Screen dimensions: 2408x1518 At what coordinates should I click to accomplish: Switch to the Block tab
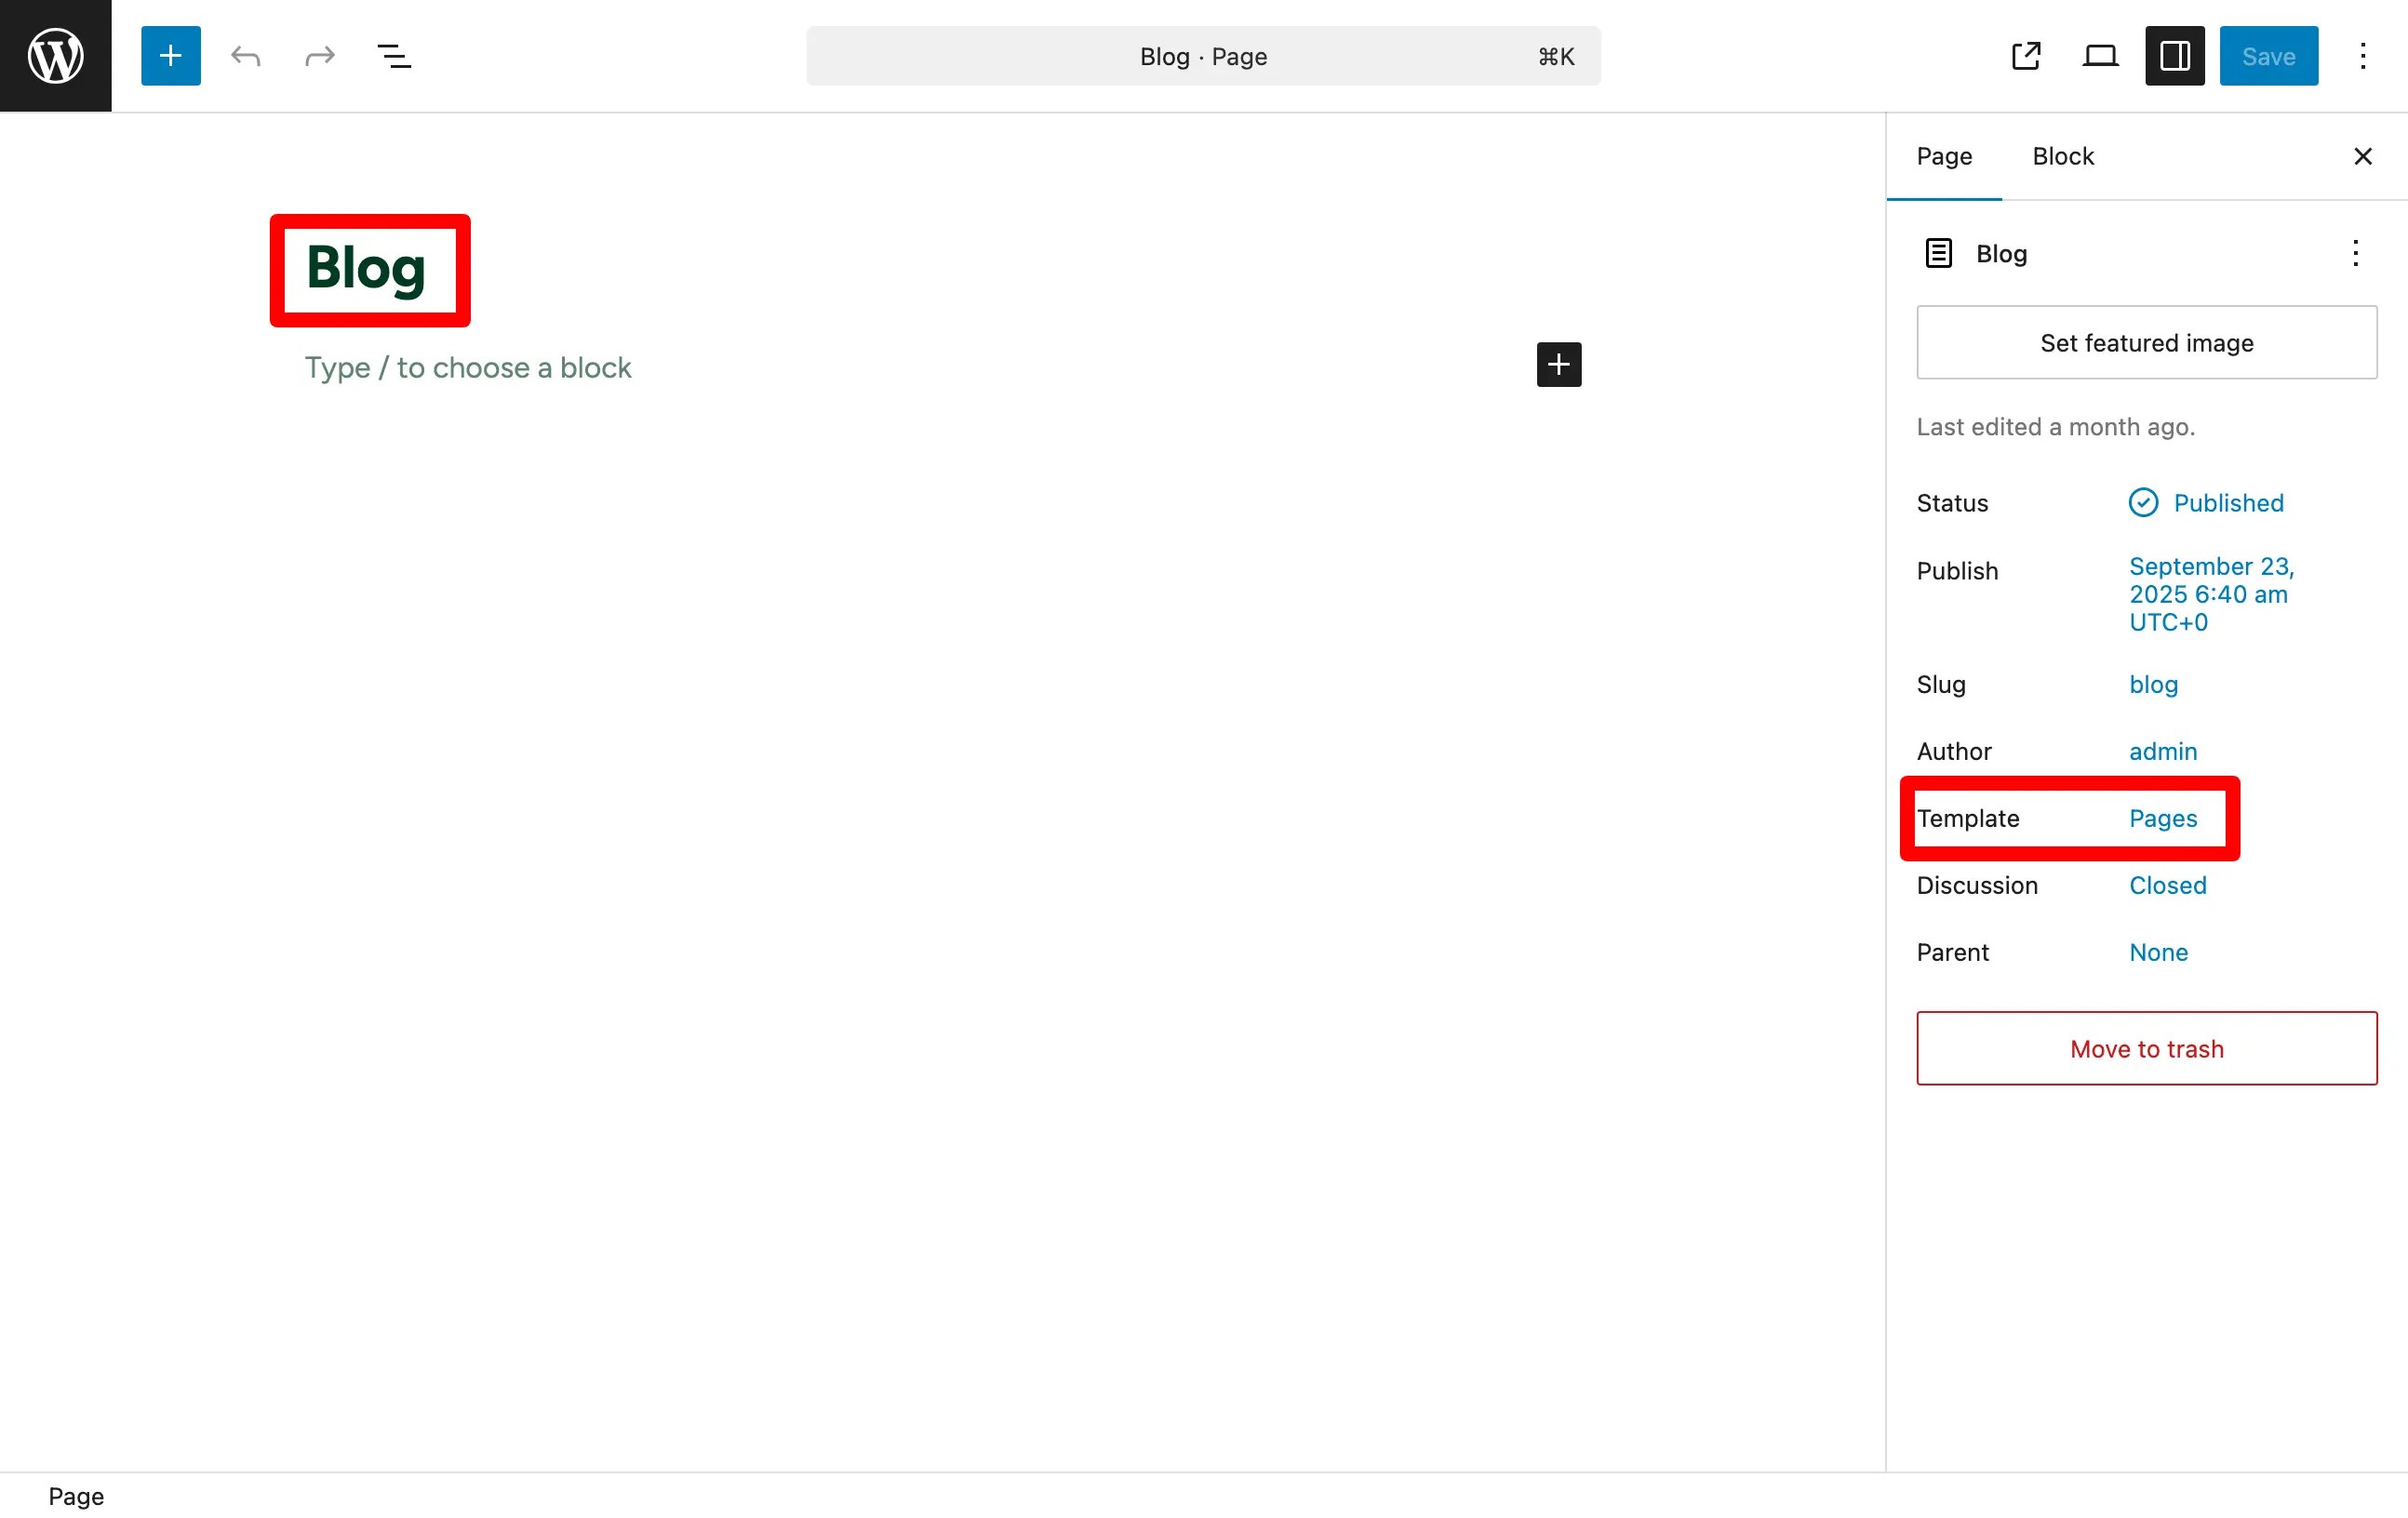(2062, 156)
